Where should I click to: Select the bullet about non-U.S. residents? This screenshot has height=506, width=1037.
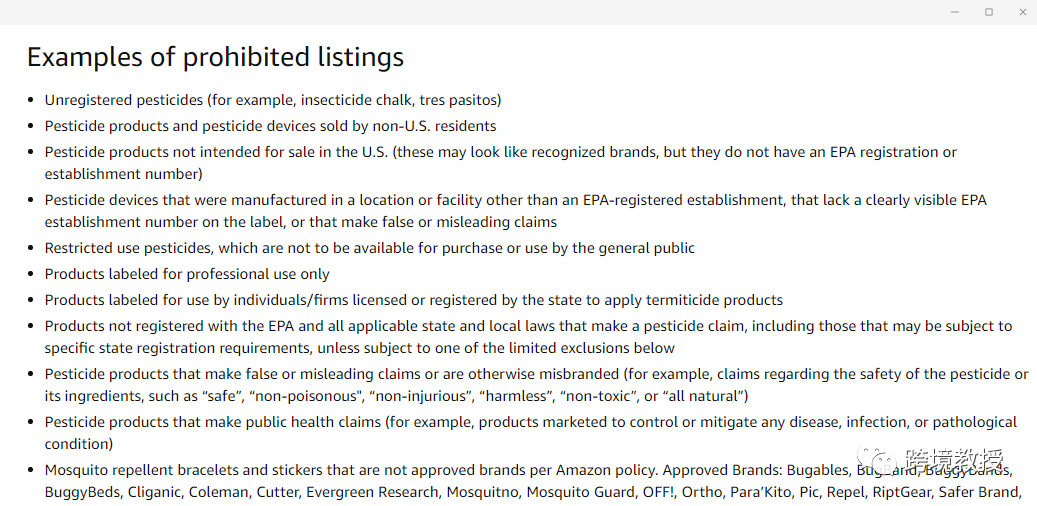coord(270,126)
